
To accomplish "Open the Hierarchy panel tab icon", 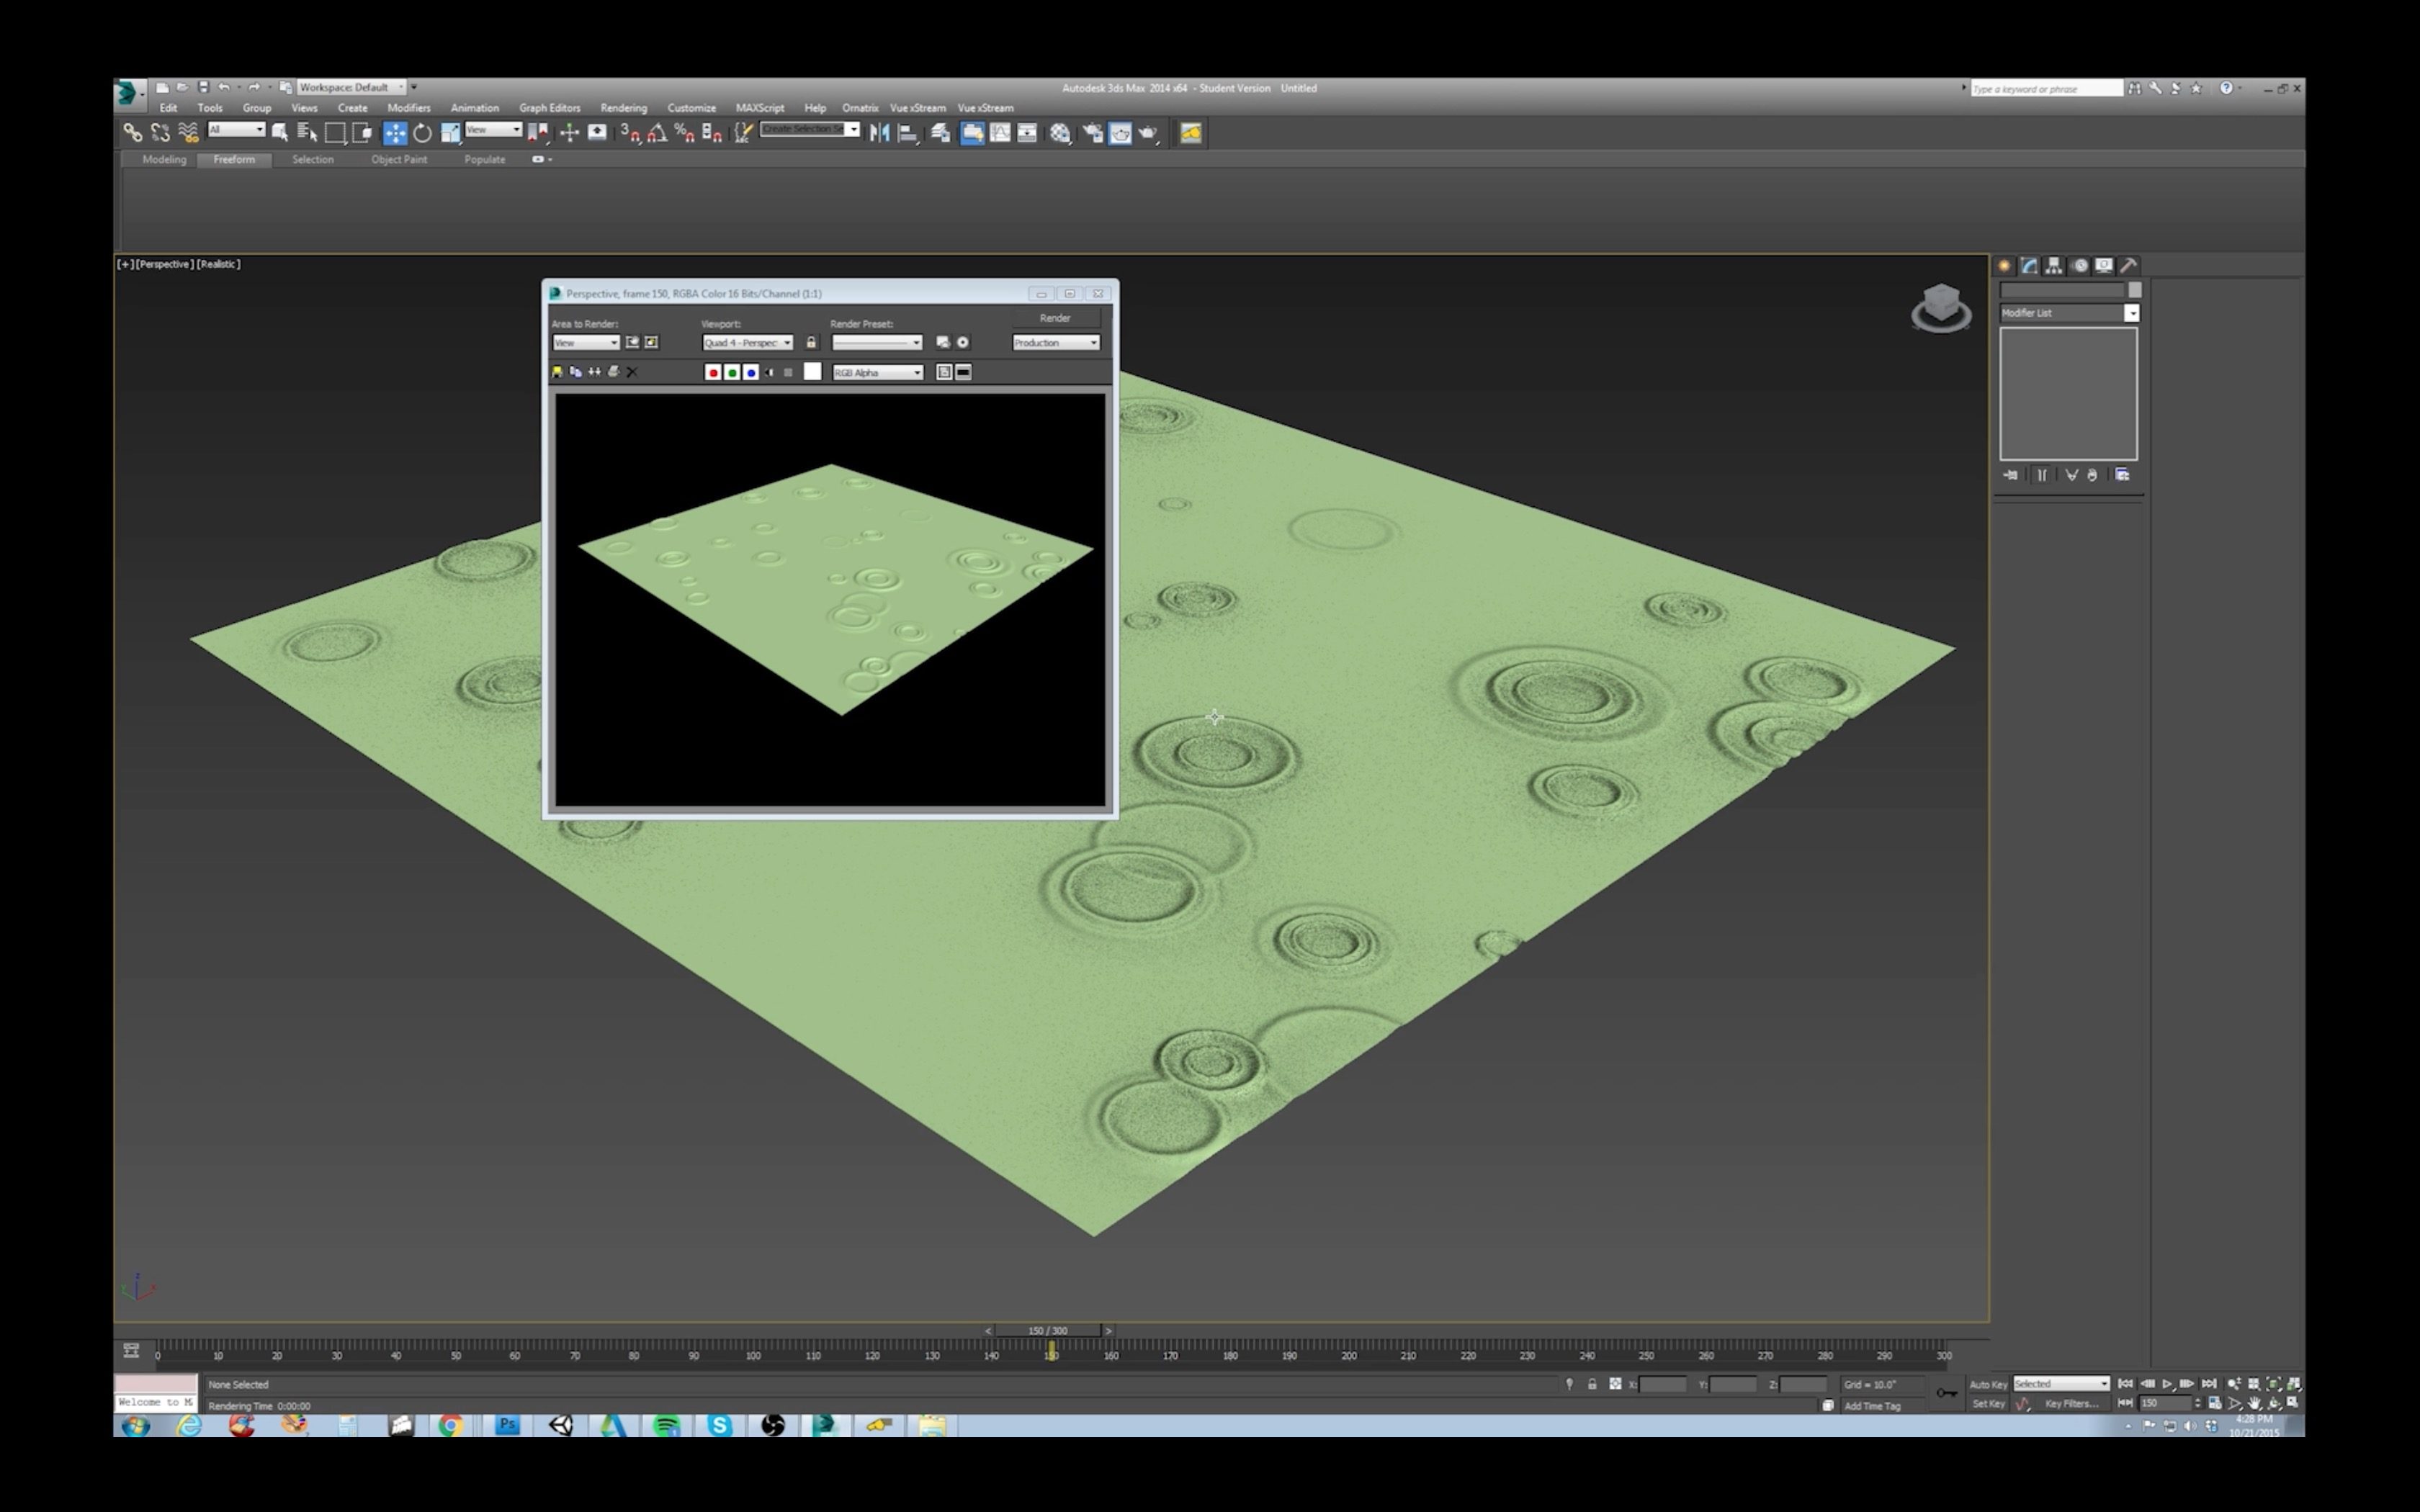I will point(2054,265).
